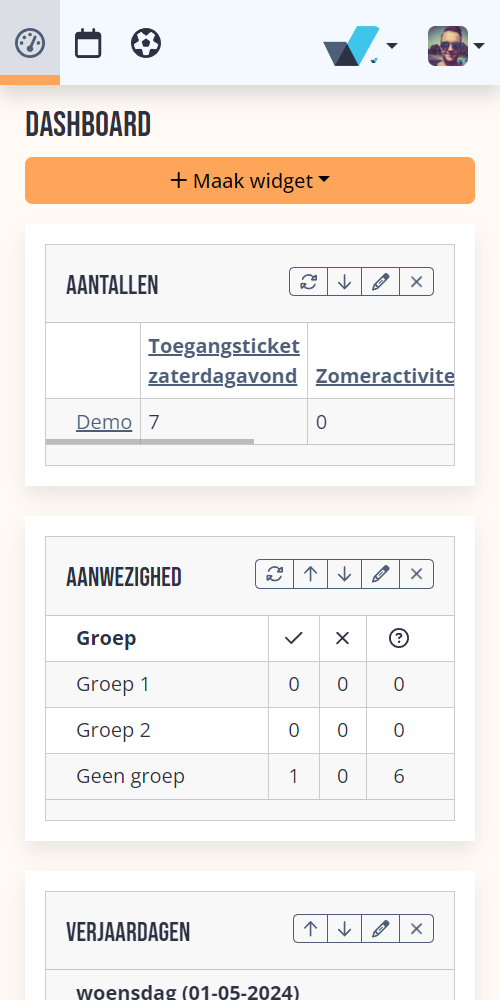The width and height of the screenshot is (500, 1000).
Task: Edit the Aanwezigheid widget
Action: [380, 574]
